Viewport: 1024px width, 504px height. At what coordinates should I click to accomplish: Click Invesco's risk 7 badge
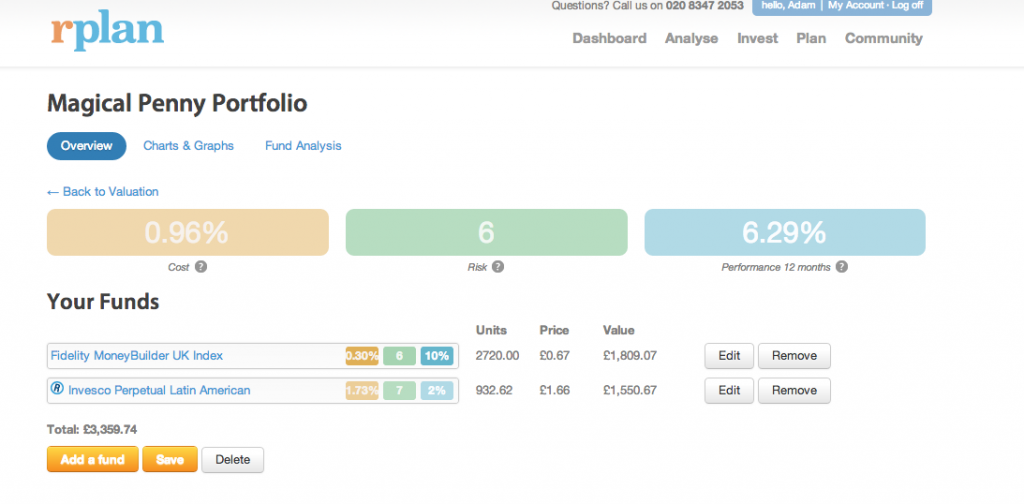point(400,390)
